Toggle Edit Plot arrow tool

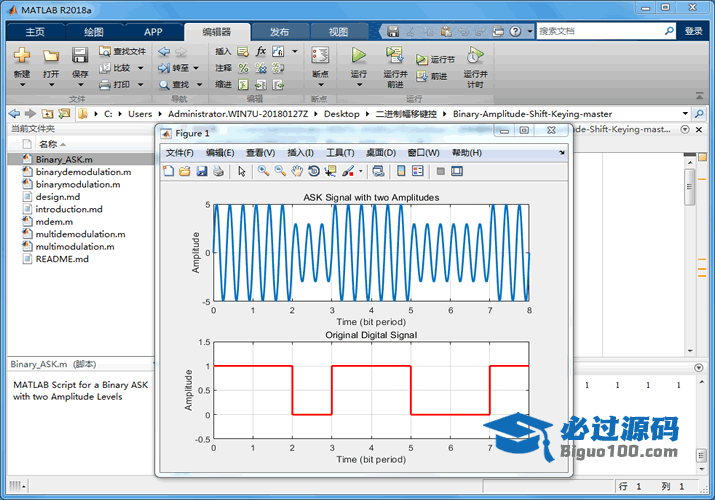click(x=242, y=171)
